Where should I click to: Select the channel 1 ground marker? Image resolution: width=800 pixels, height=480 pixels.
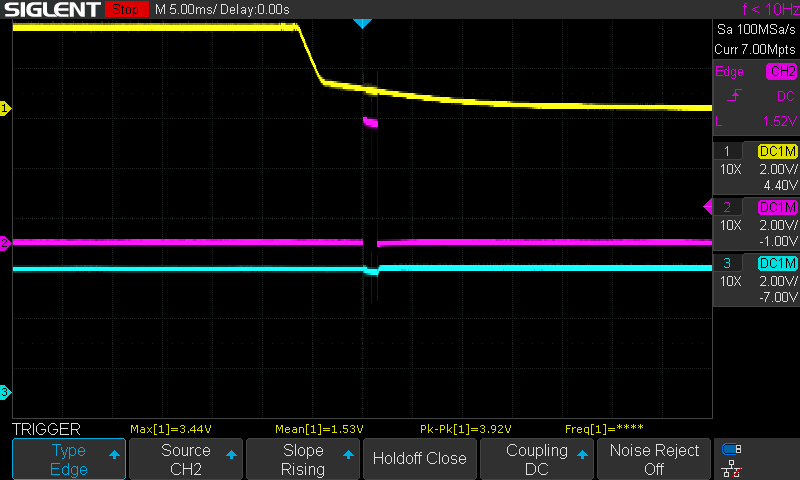pyautogui.click(x=5, y=108)
